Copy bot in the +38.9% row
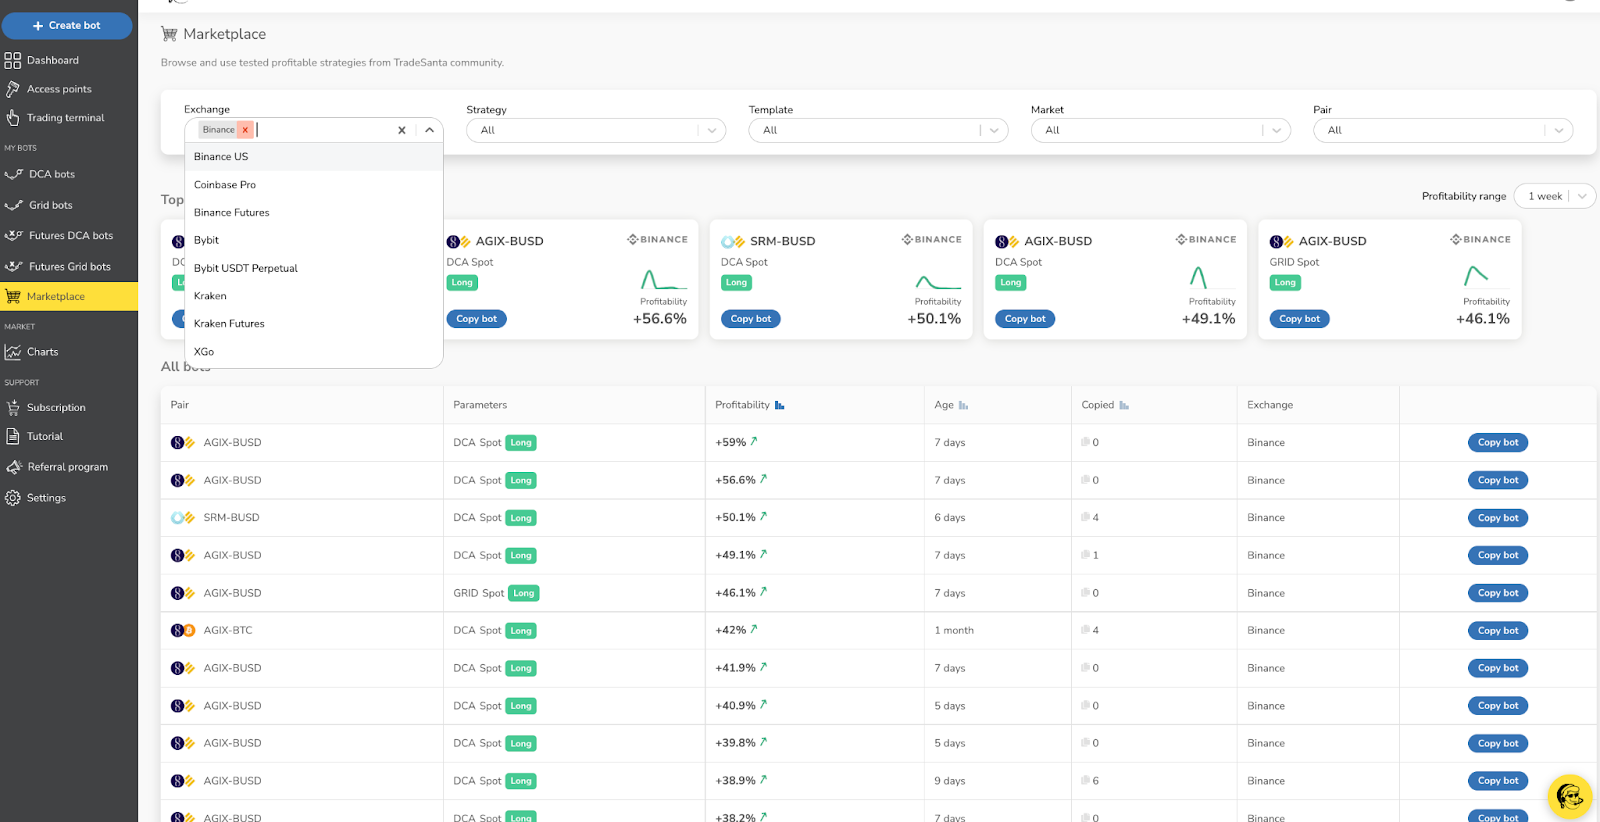The height and width of the screenshot is (822, 1600). click(1498, 781)
